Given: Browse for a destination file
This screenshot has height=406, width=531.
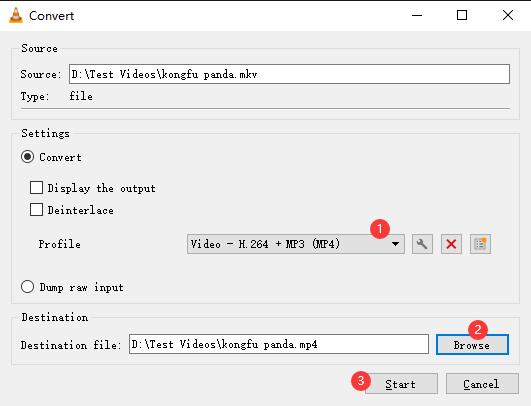Looking at the screenshot, I should [x=472, y=345].
